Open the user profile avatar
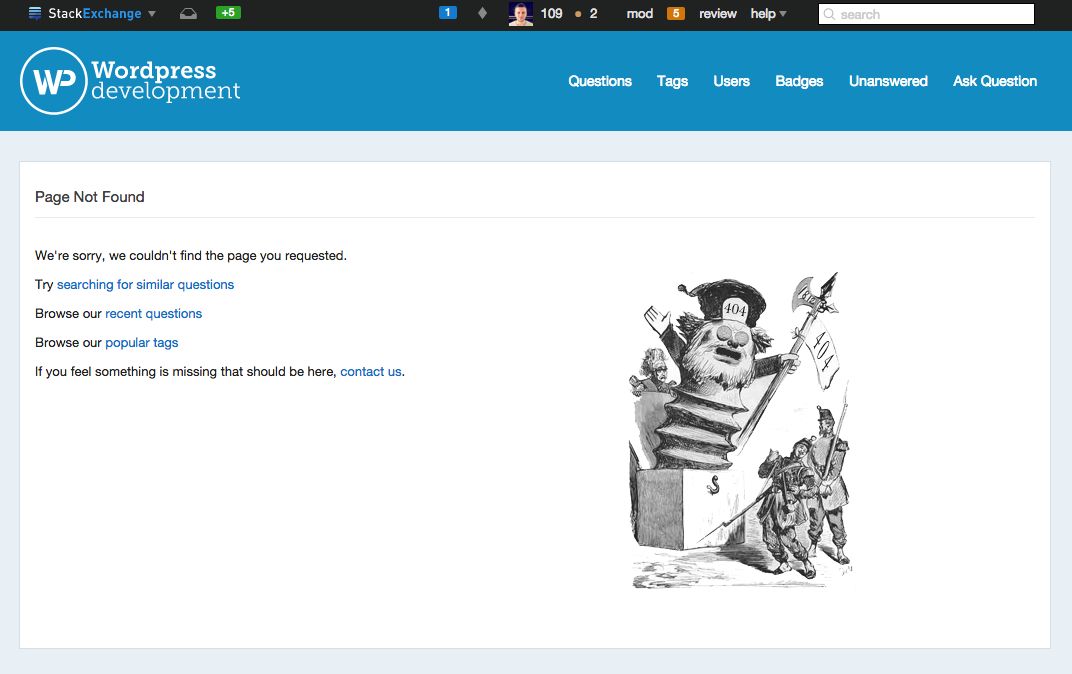This screenshot has width=1072, height=674. [x=521, y=14]
